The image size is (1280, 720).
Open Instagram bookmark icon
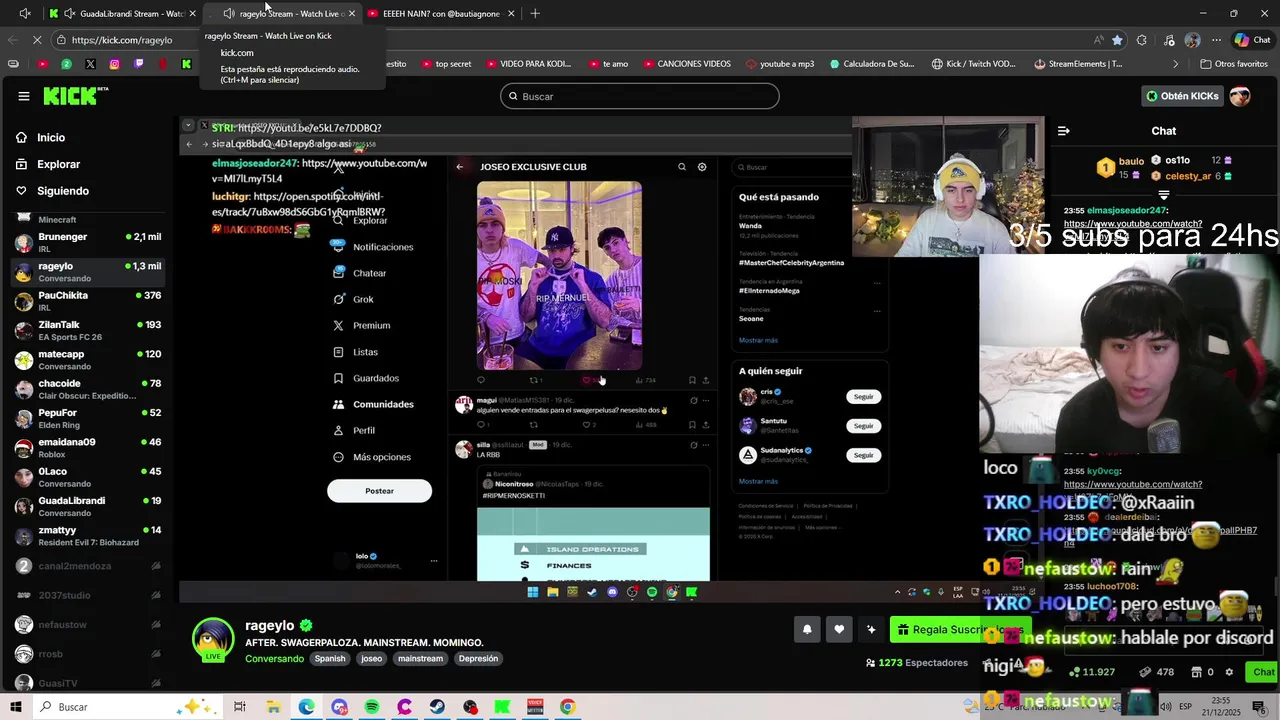click(114, 64)
